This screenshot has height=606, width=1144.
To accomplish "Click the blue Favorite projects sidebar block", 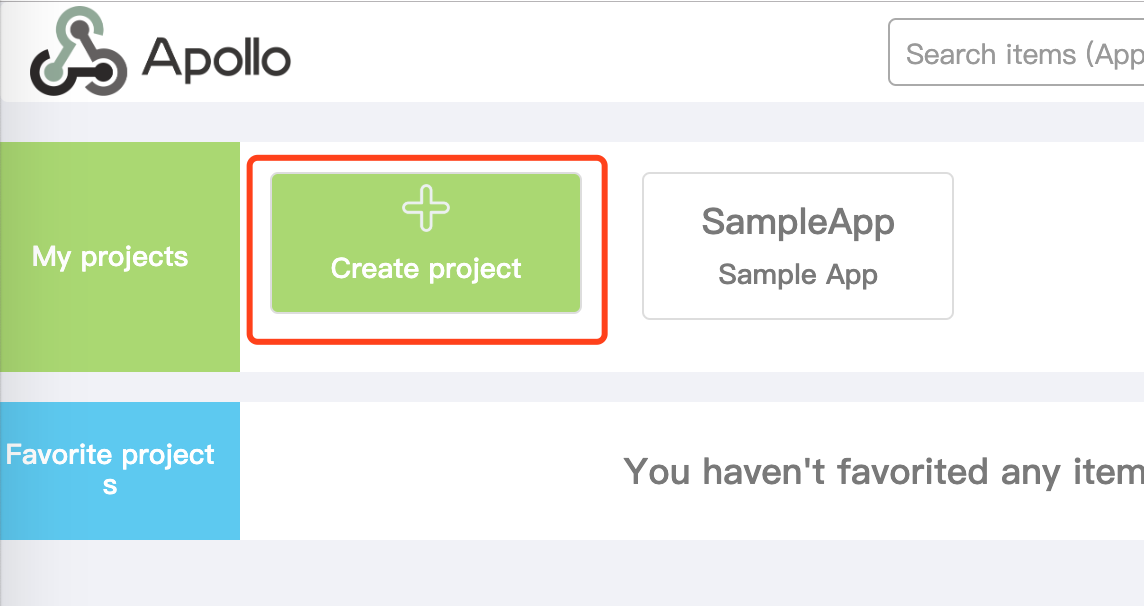I will (x=120, y=470).
